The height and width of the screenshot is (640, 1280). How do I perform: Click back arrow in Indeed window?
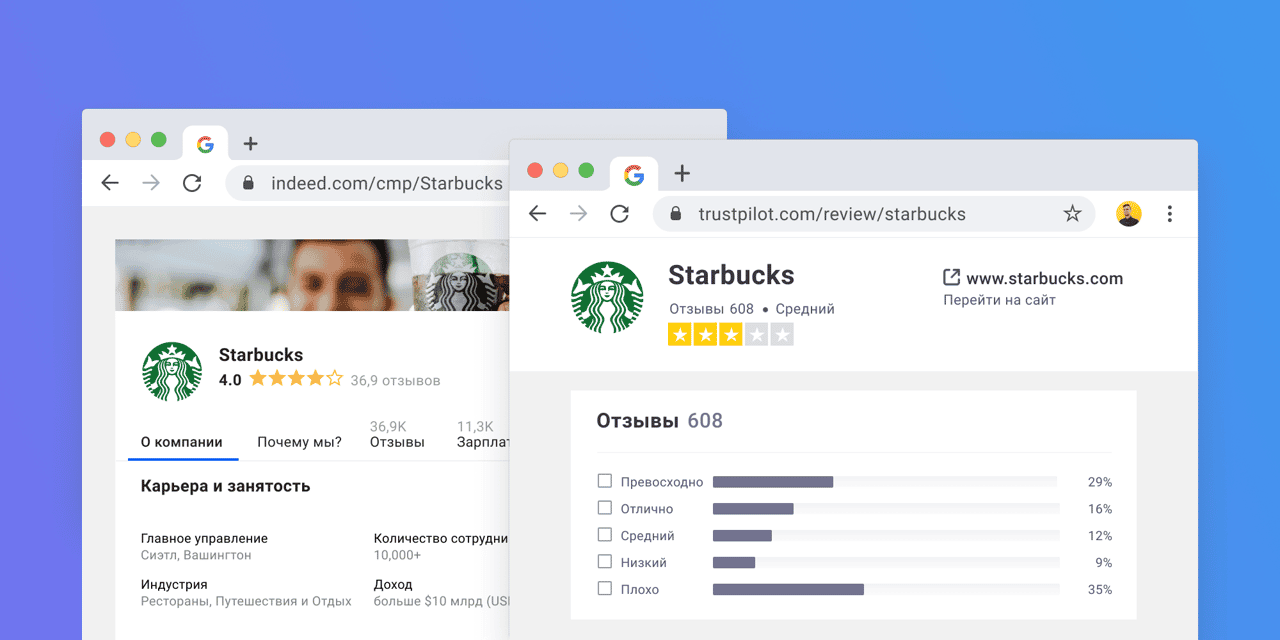point(110,183)
